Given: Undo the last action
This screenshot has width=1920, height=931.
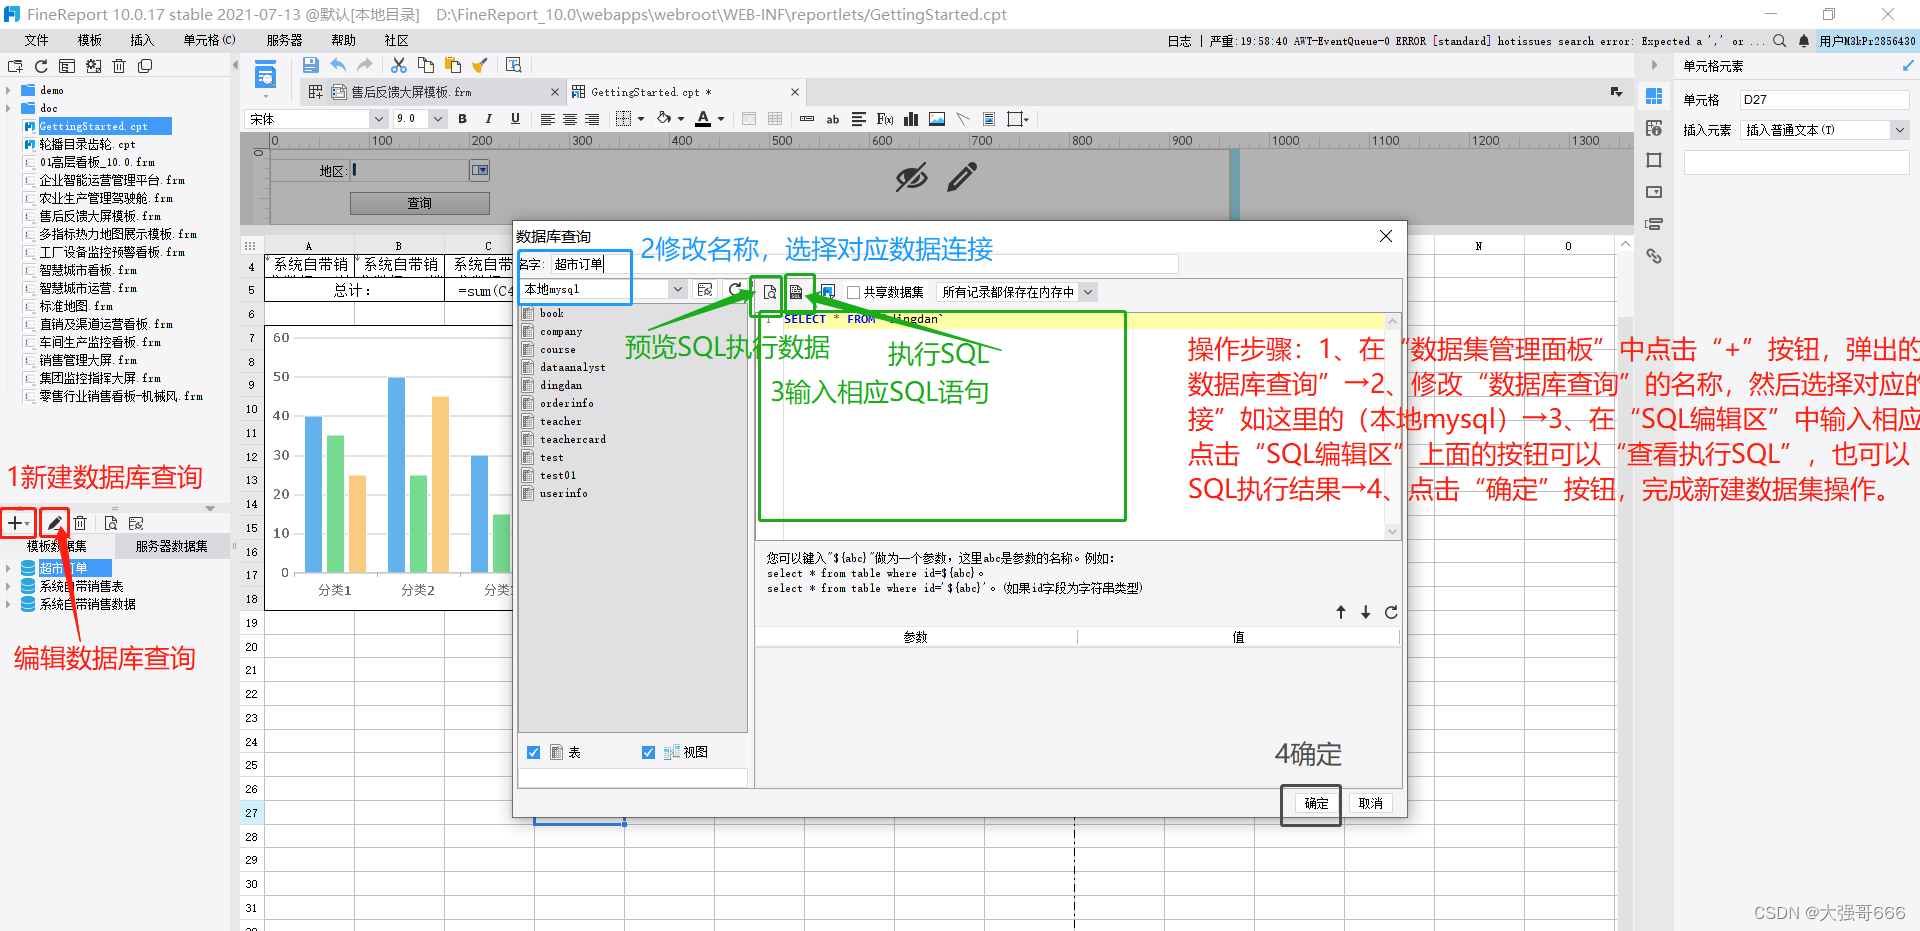Looking at the screenshot, I should pyautogui.click(x=338, y=65).
